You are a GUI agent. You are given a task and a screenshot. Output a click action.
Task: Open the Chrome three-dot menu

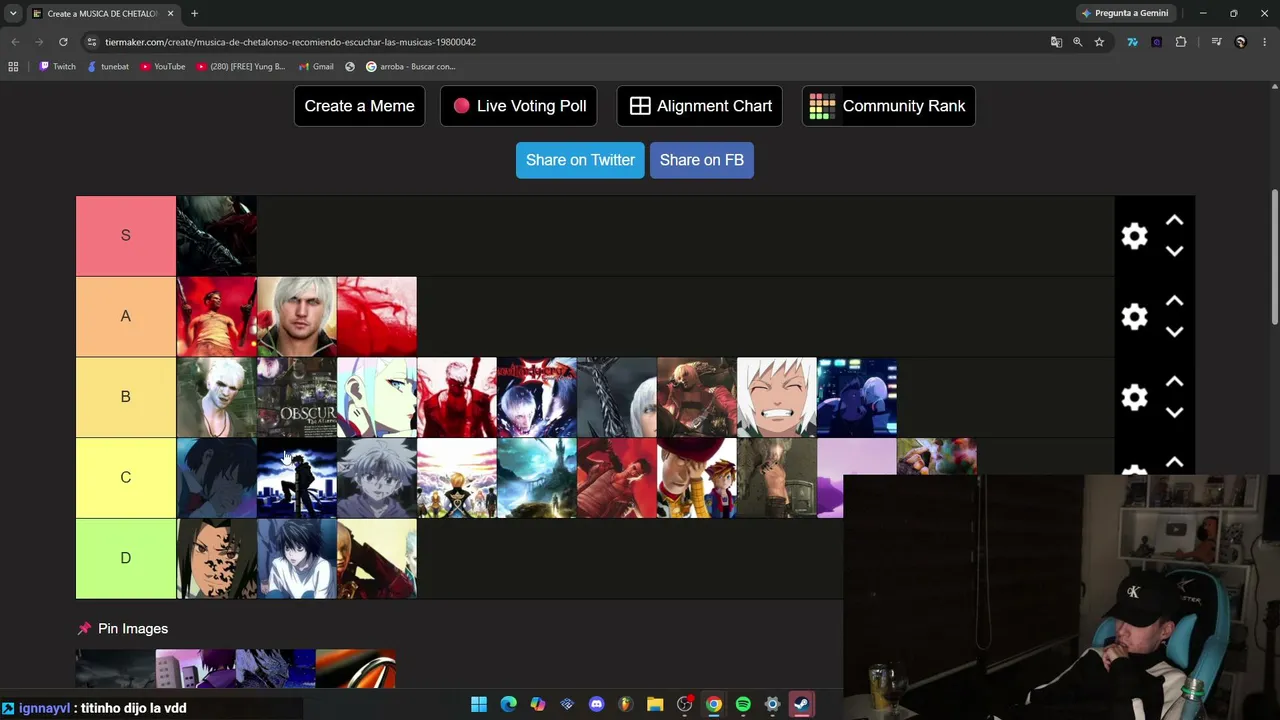tap(1265, 42)
